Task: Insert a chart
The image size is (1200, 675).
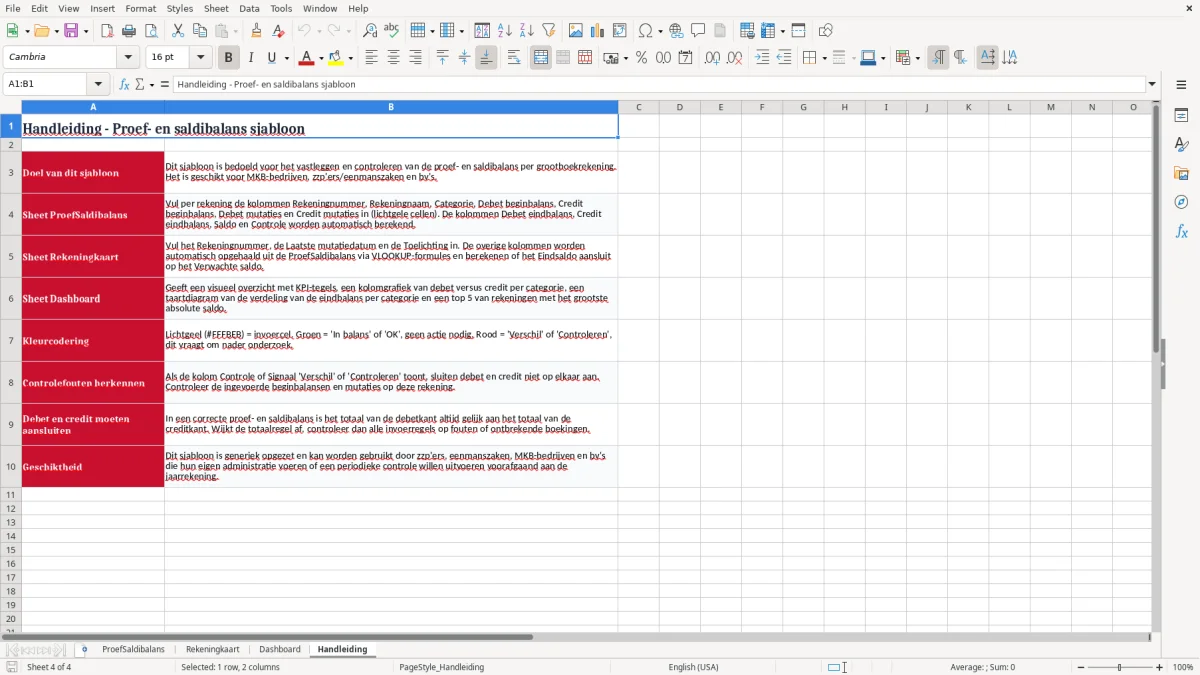Action: tap(598, 31)
